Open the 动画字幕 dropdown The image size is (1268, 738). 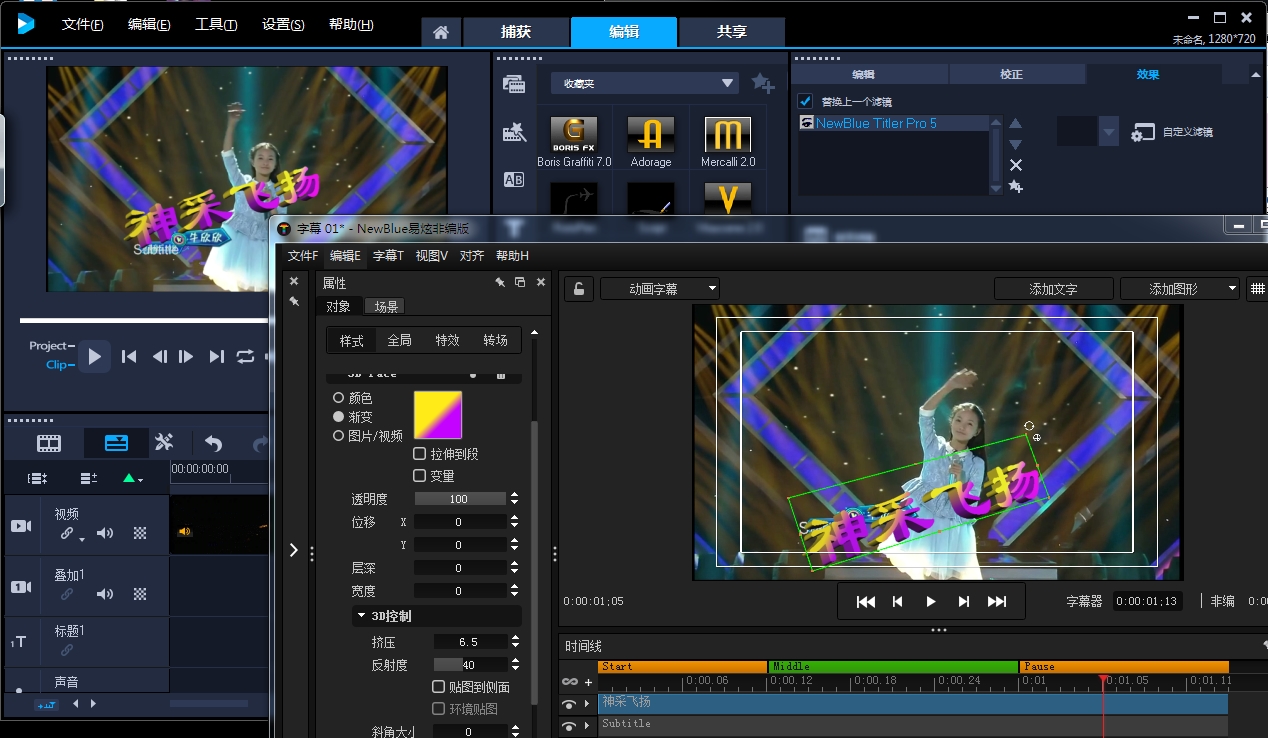[x=660, y=289]
